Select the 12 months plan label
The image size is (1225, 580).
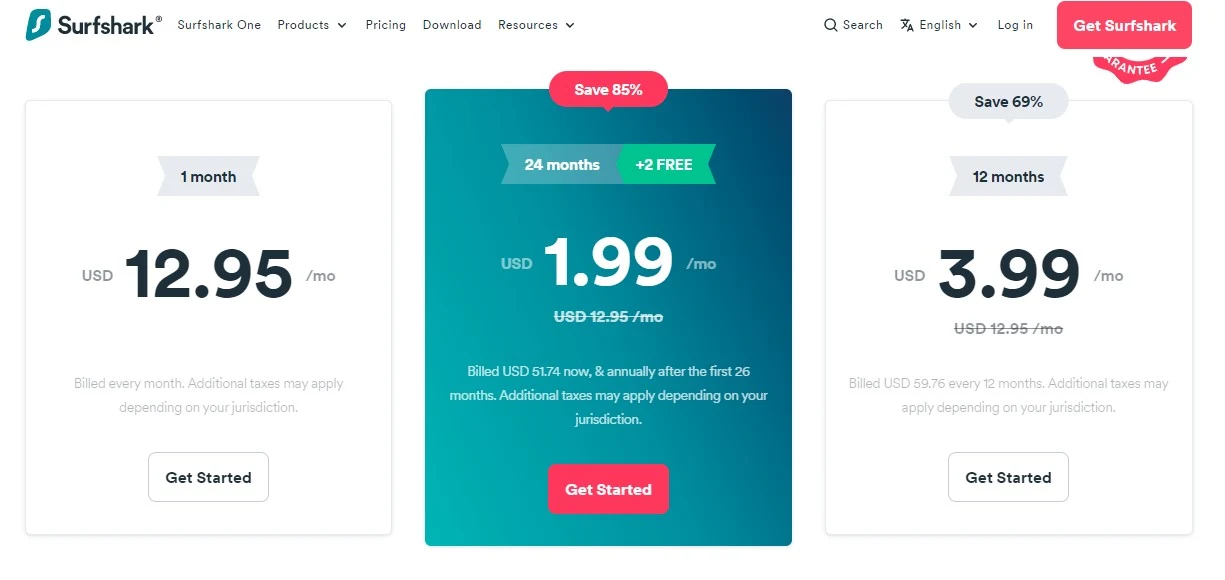[x=1008, y=176]
